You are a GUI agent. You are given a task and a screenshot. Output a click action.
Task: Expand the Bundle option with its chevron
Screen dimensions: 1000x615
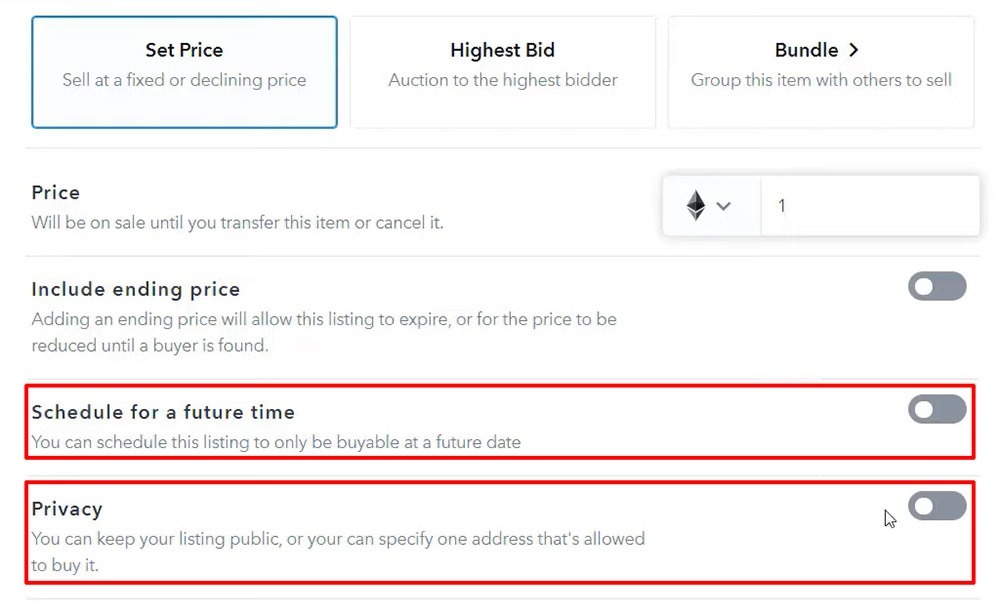[852, 49]
